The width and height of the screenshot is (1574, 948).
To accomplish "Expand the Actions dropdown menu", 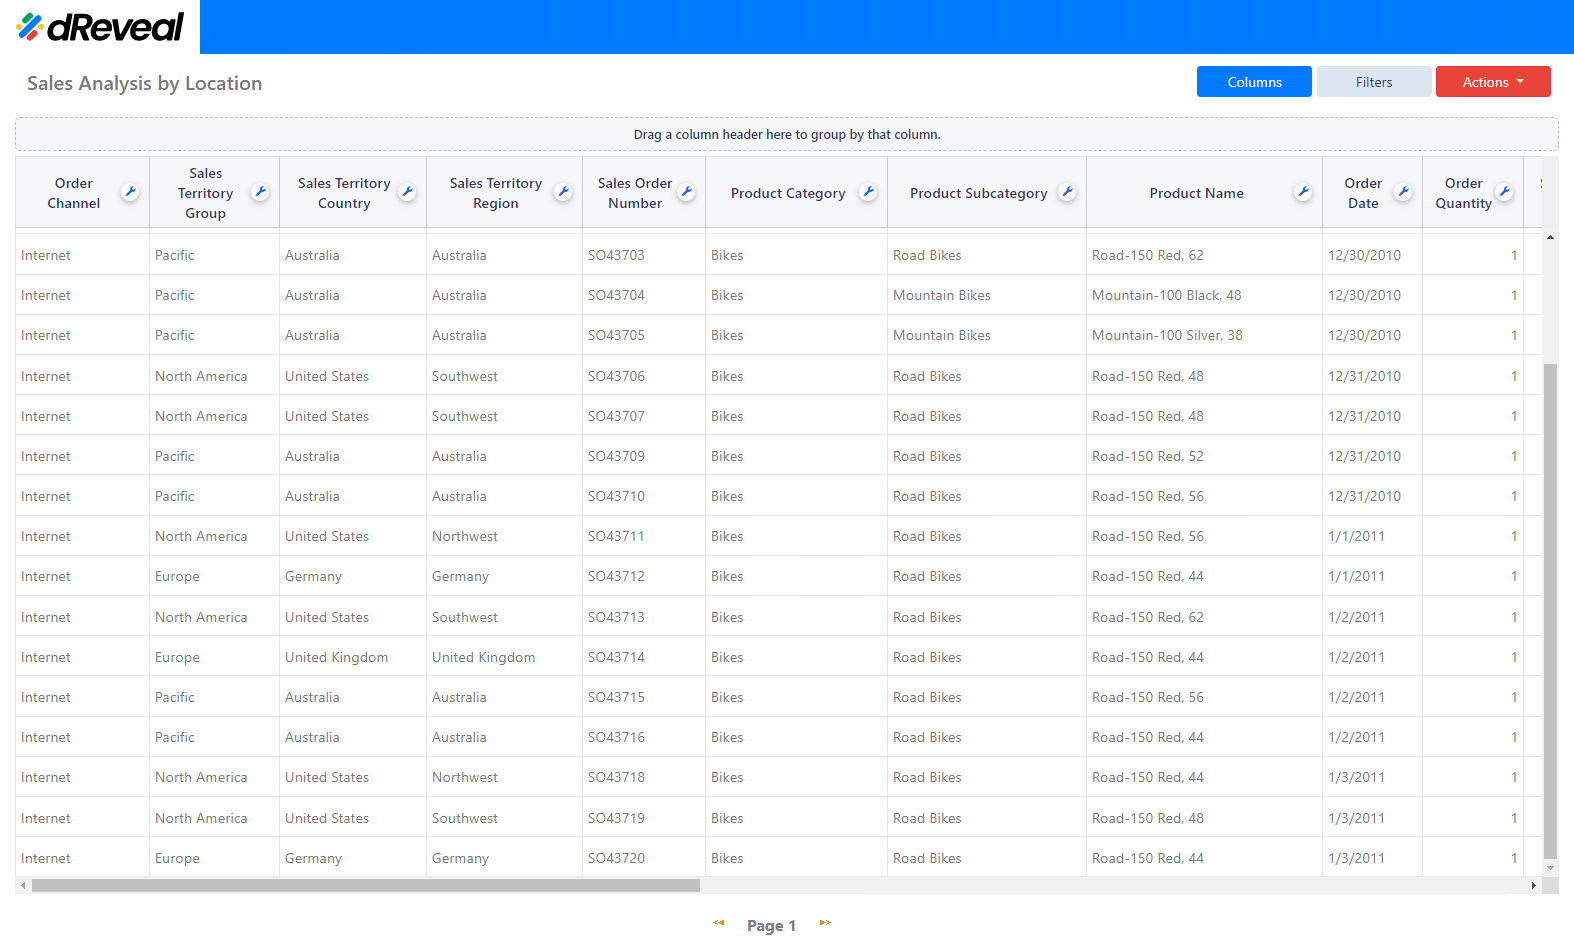I will (1492, 82).
